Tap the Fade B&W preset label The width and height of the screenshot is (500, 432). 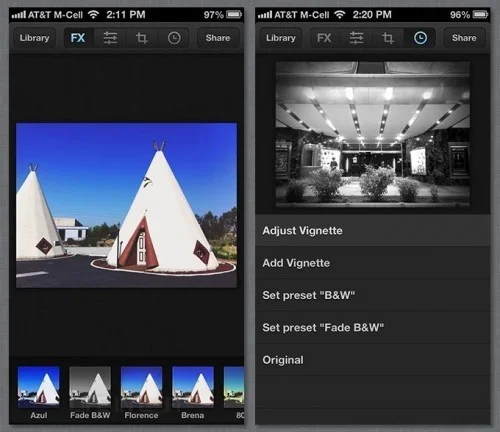point(90,415)
